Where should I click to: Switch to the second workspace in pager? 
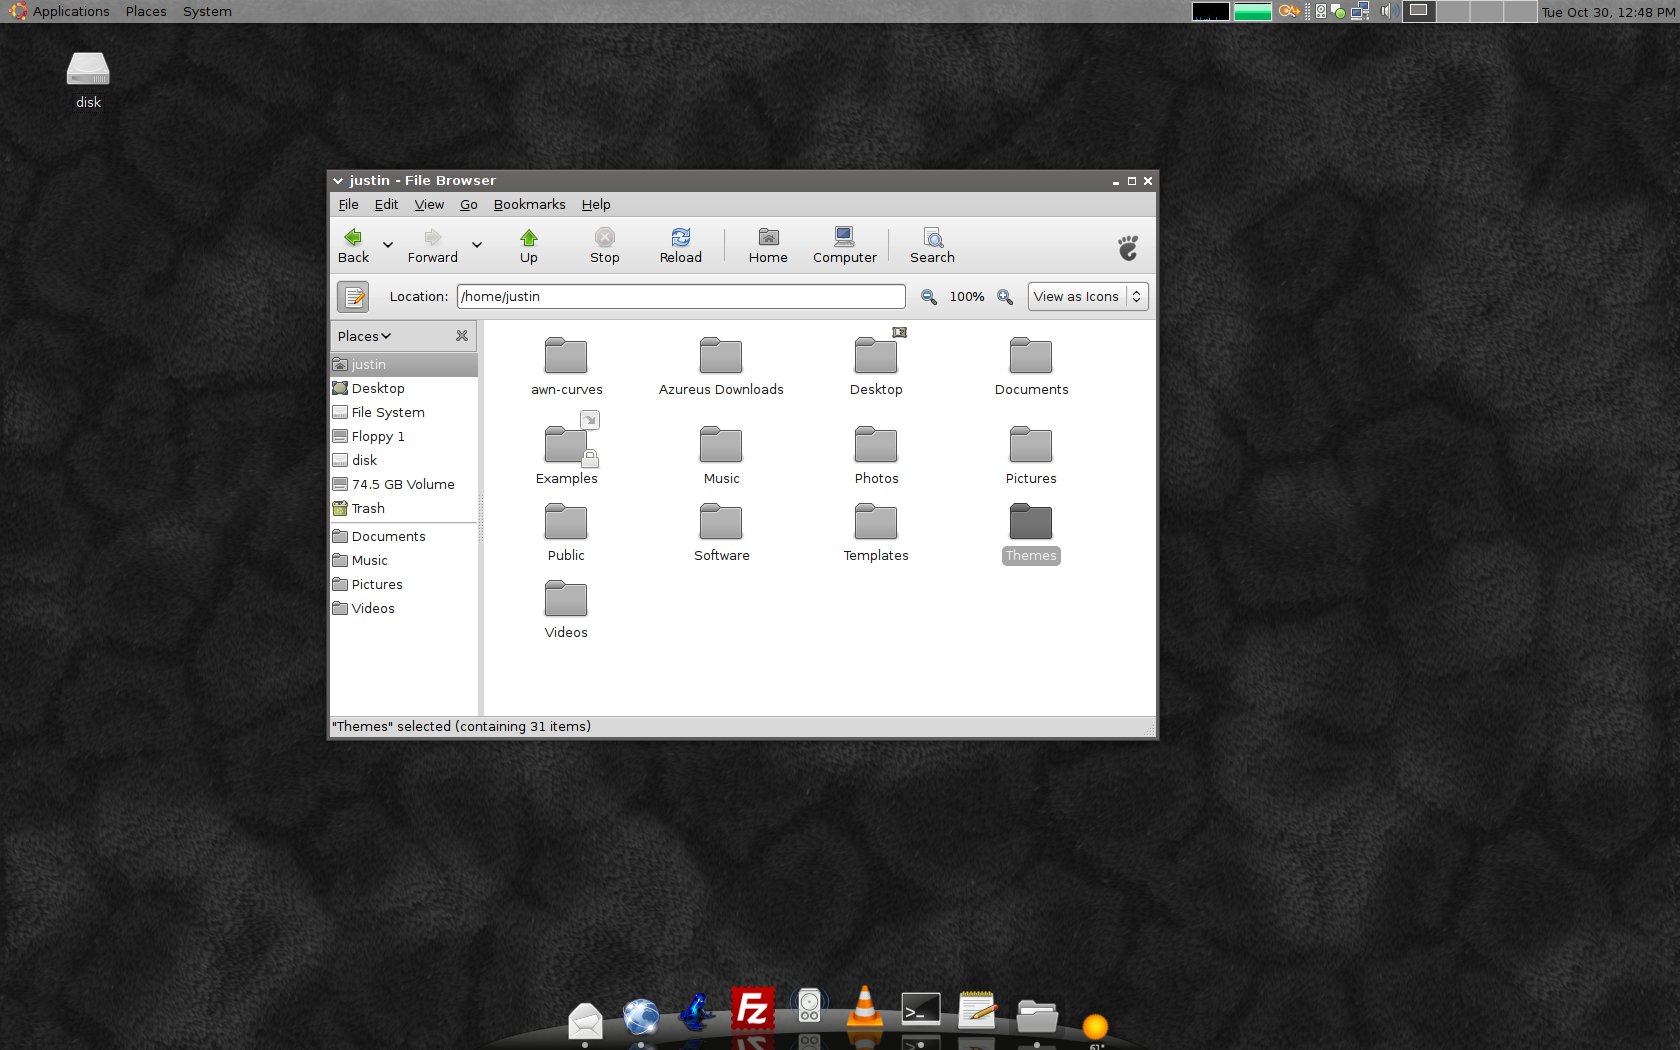(1453, 12)
